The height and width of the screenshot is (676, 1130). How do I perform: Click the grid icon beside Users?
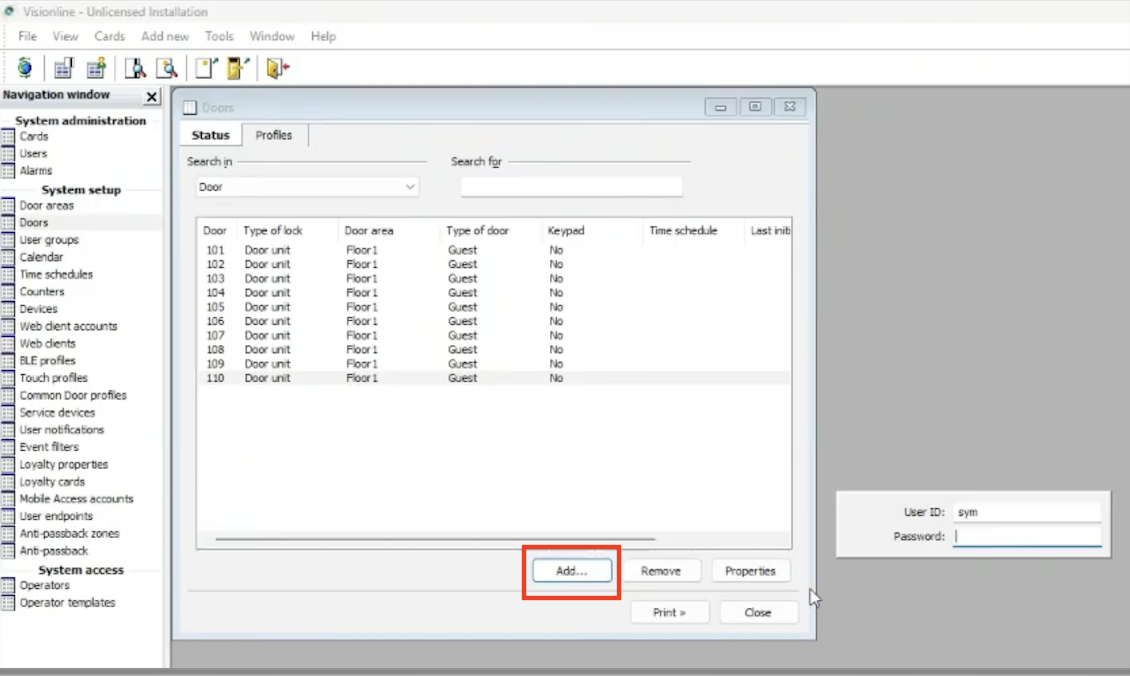pyautogui.click(x=8, y=154)
